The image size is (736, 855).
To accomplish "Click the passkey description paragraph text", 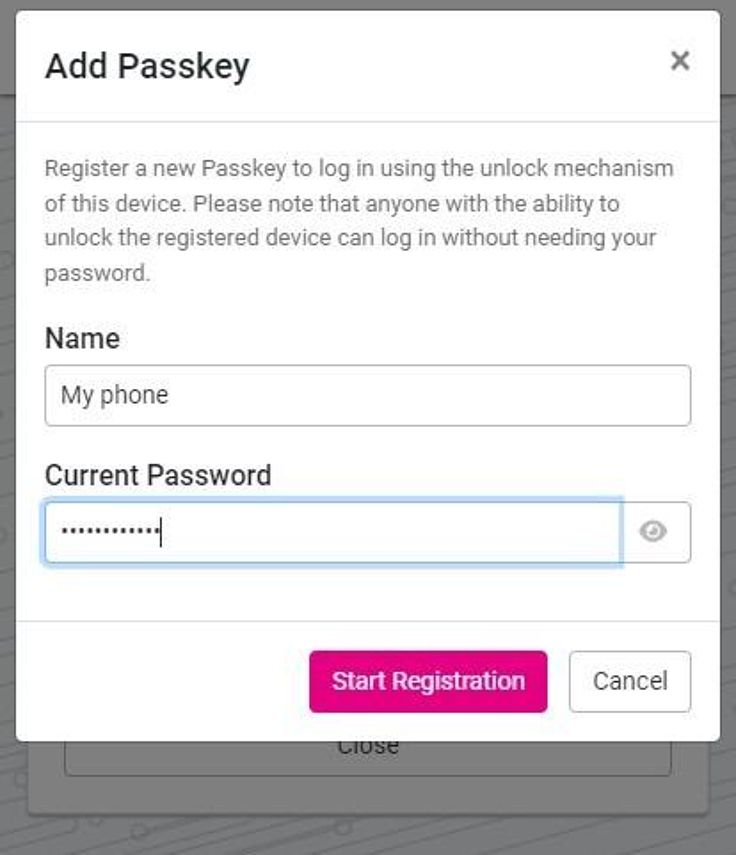I will [x=359, y=220].
